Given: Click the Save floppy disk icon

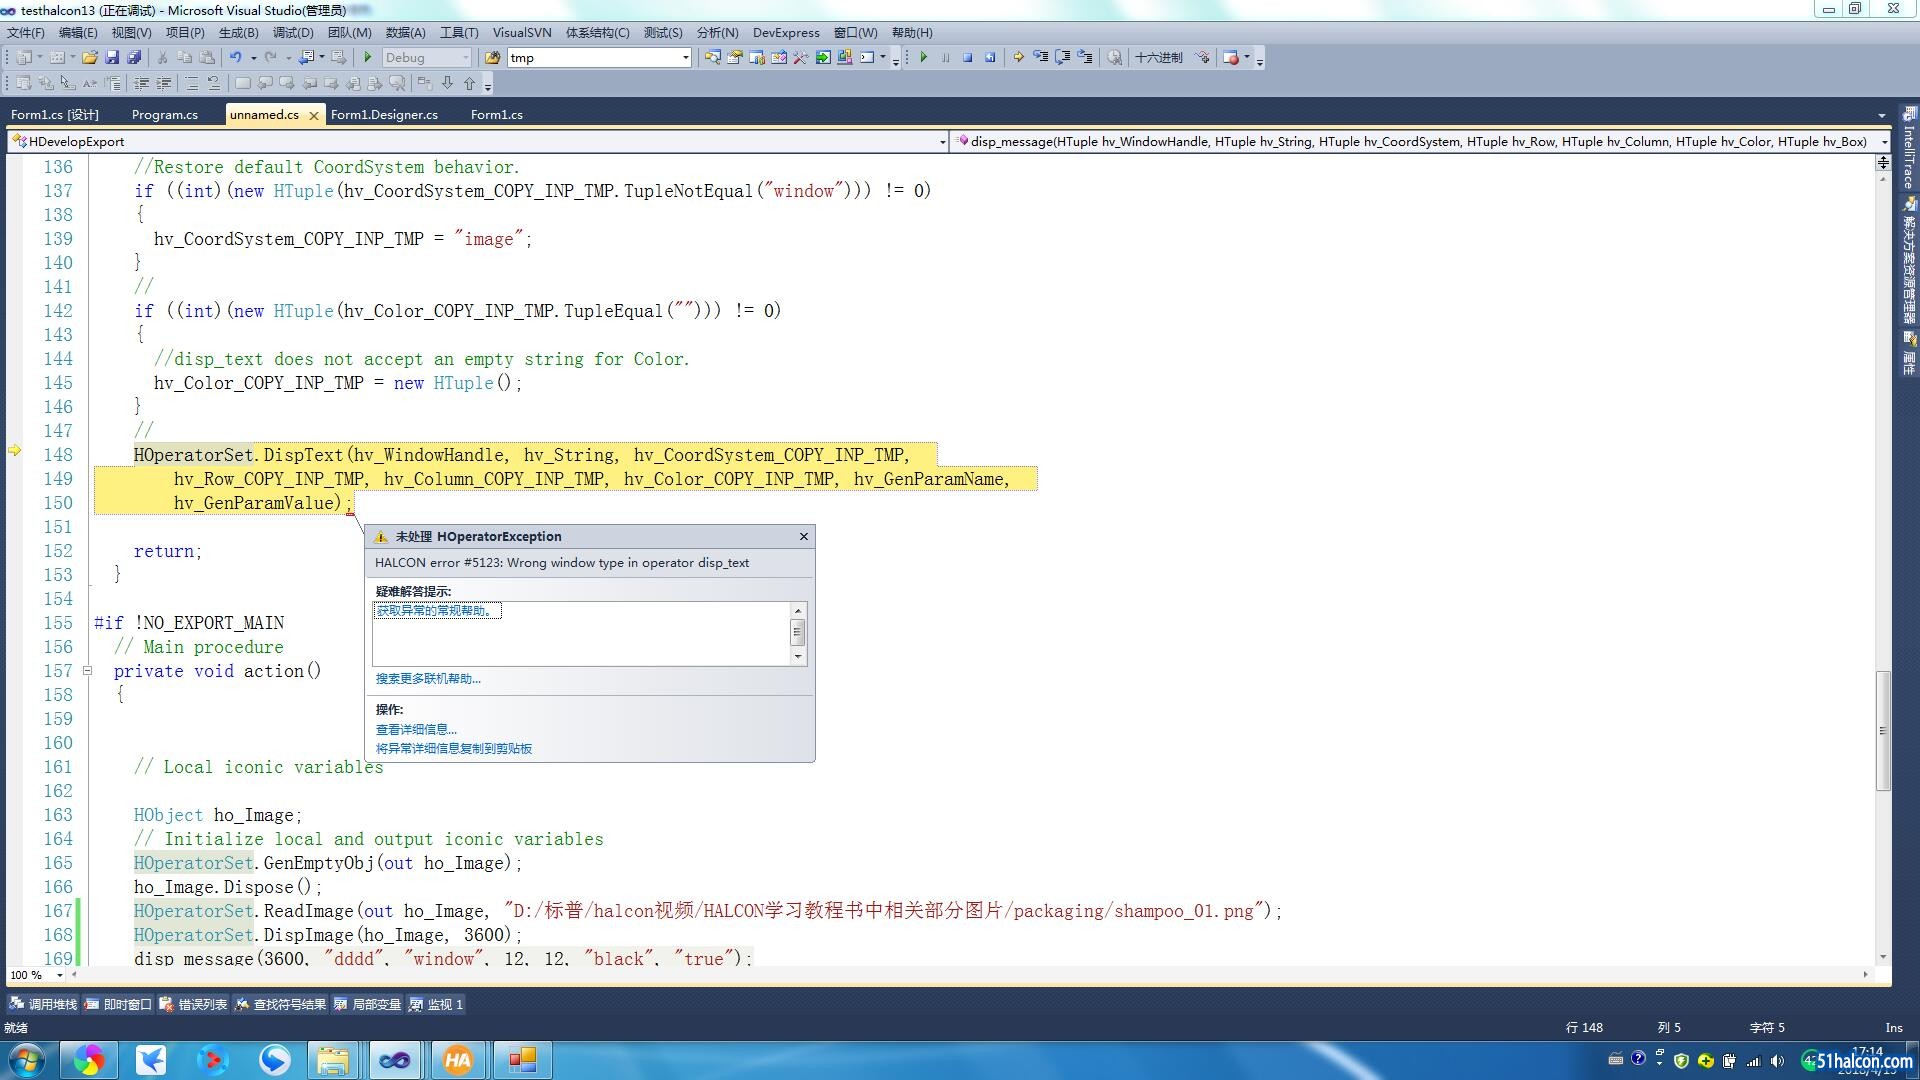Looking at the screenshot, I should coord(112,58).
